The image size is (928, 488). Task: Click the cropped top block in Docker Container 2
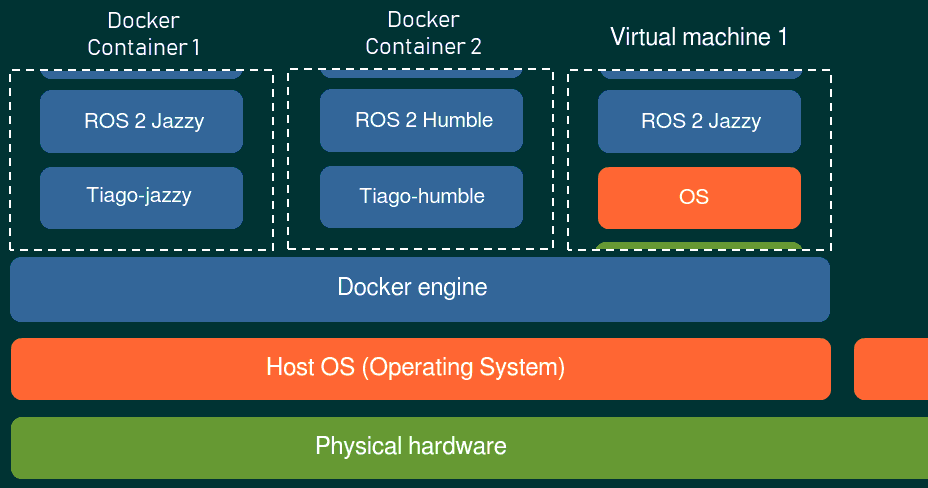tap(422, 73)
